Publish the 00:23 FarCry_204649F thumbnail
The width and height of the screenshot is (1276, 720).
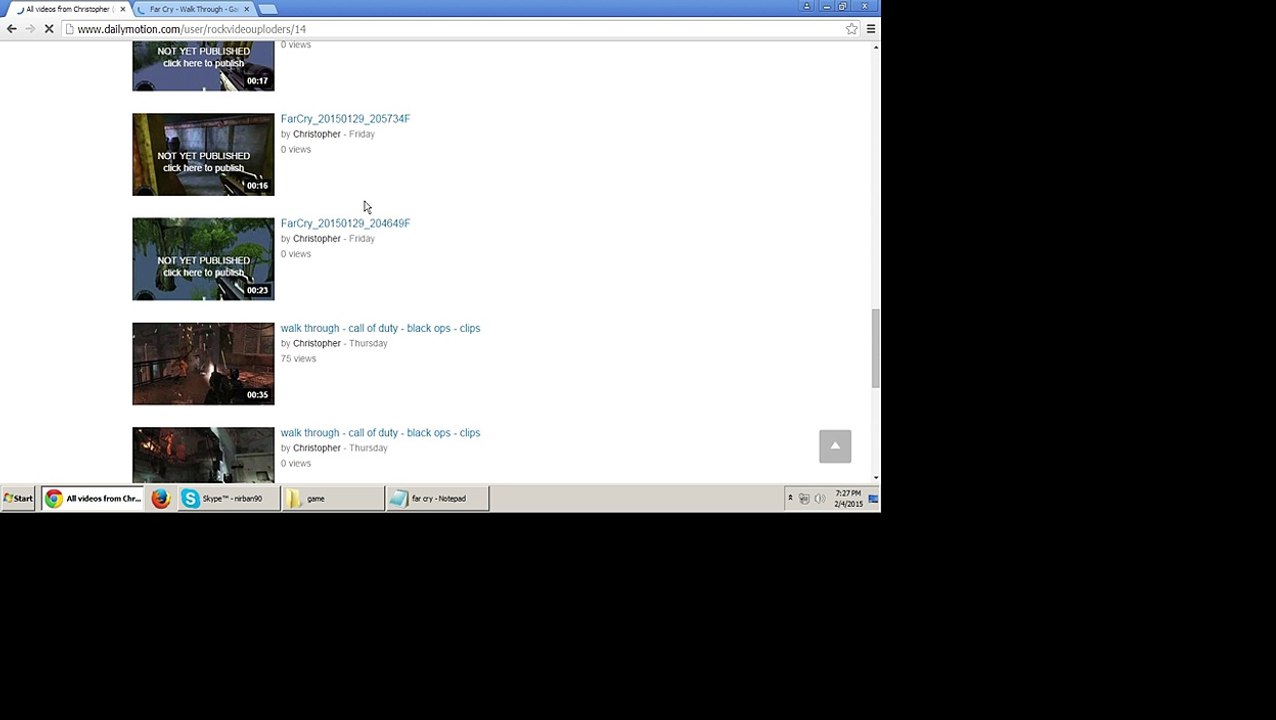coord(203,259)
